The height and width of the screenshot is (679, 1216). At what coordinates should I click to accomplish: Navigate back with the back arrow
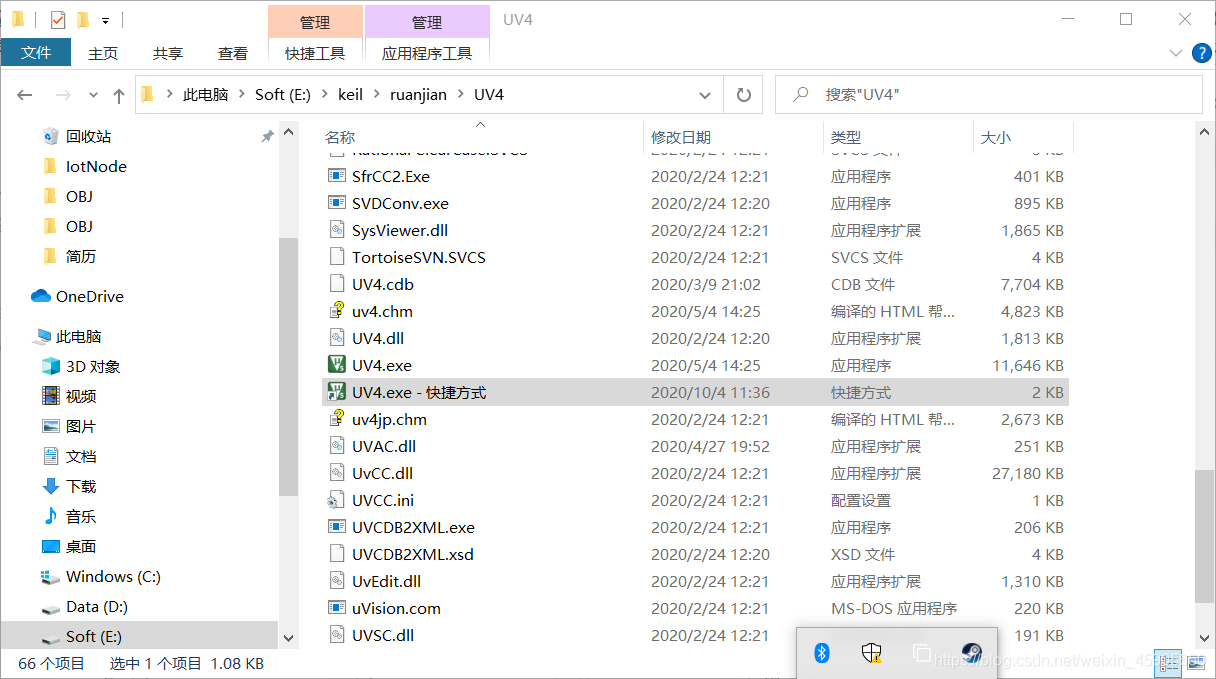pos(25,95)
